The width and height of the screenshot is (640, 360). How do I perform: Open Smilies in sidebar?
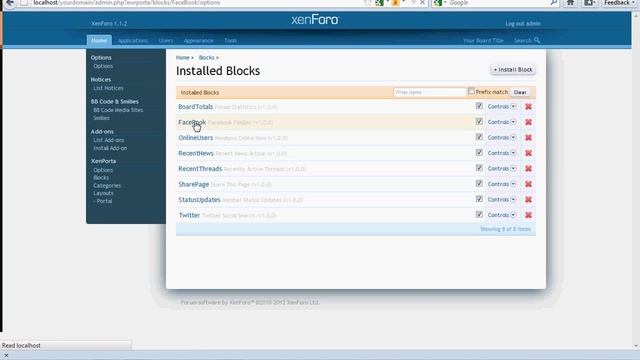[101, 118]
